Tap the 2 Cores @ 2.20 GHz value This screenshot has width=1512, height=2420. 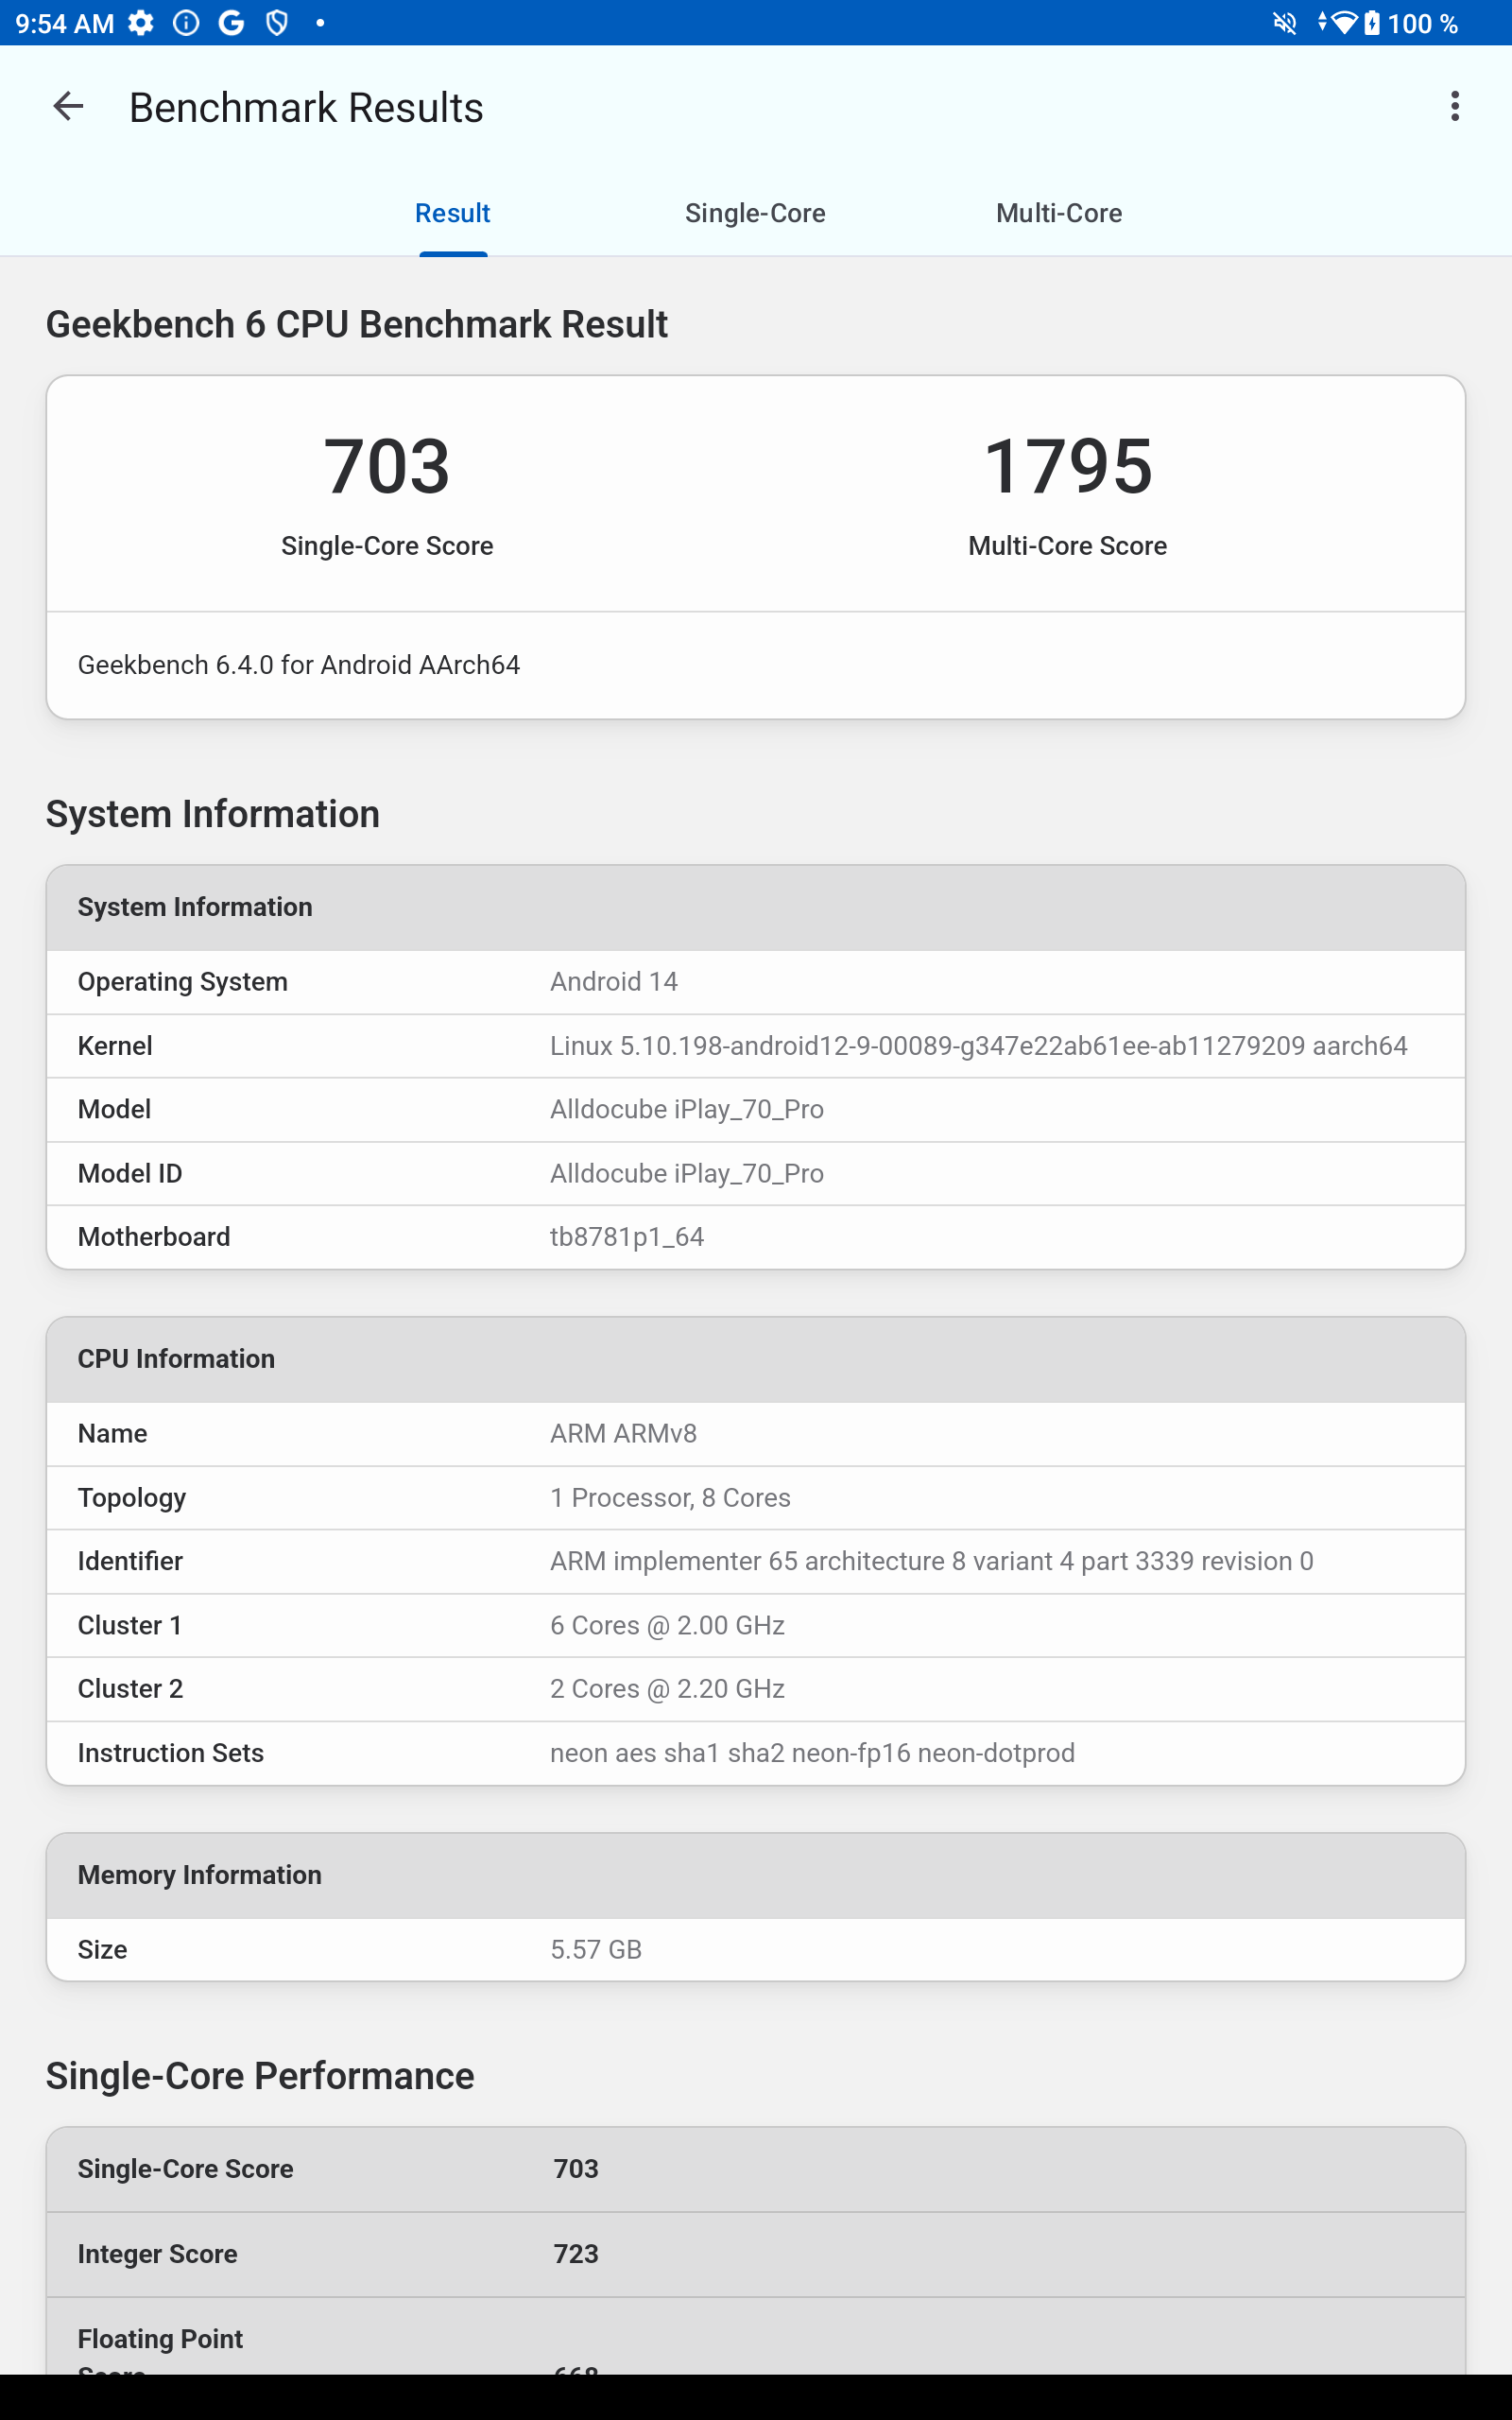[x=667, y=1689]
